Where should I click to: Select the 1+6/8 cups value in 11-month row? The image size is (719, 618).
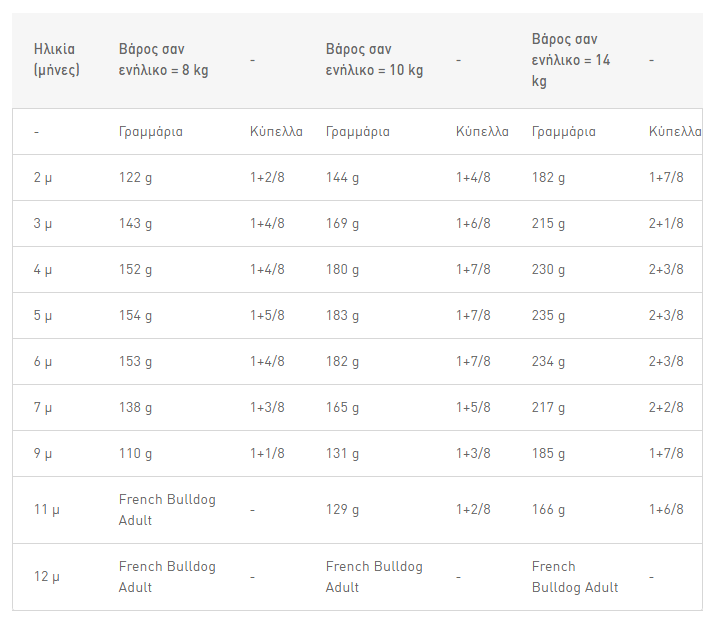[x=666, y=509]
